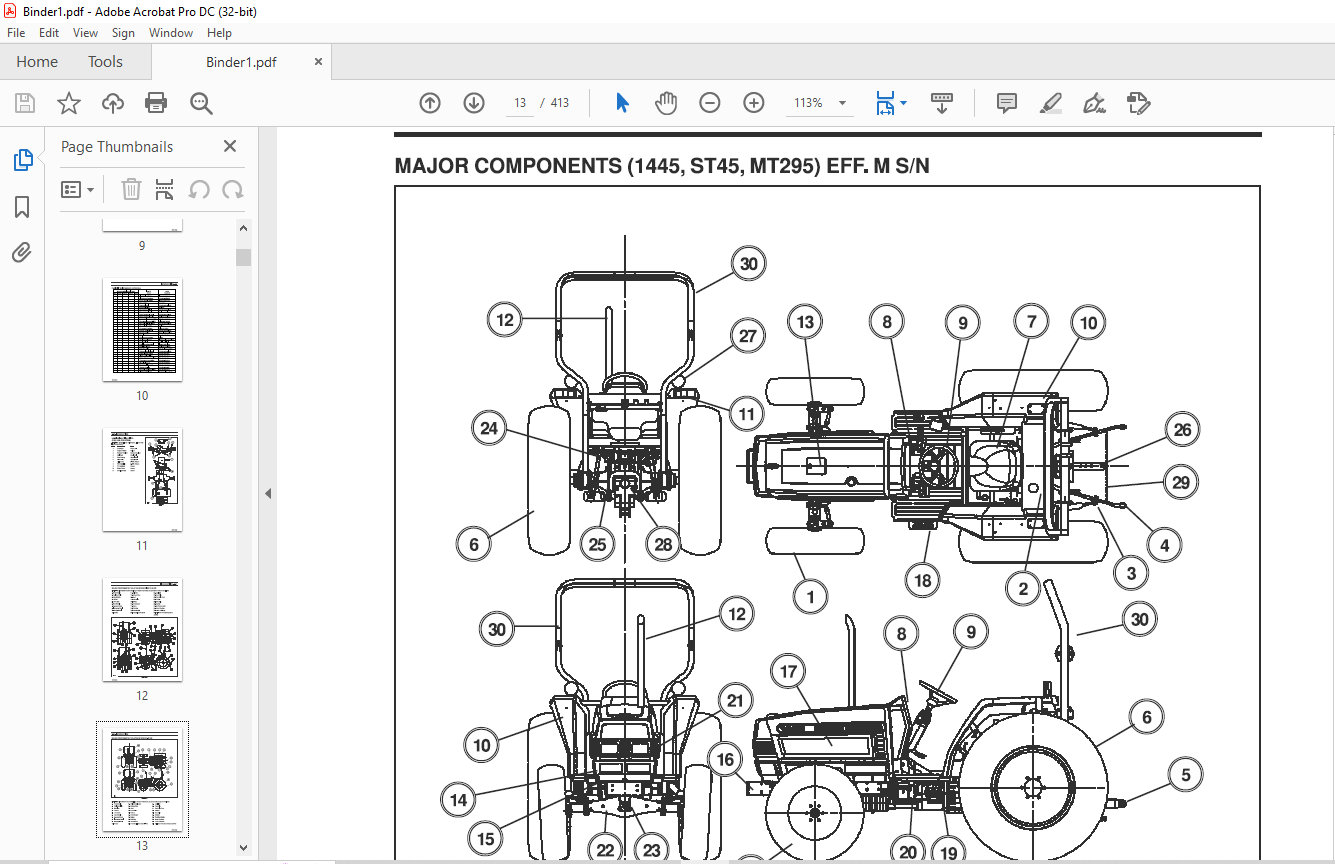The height and width of the screenshot is (864, 1335).
Task: Open the fit page options dropdown arrow
Action: coord(904,103)
